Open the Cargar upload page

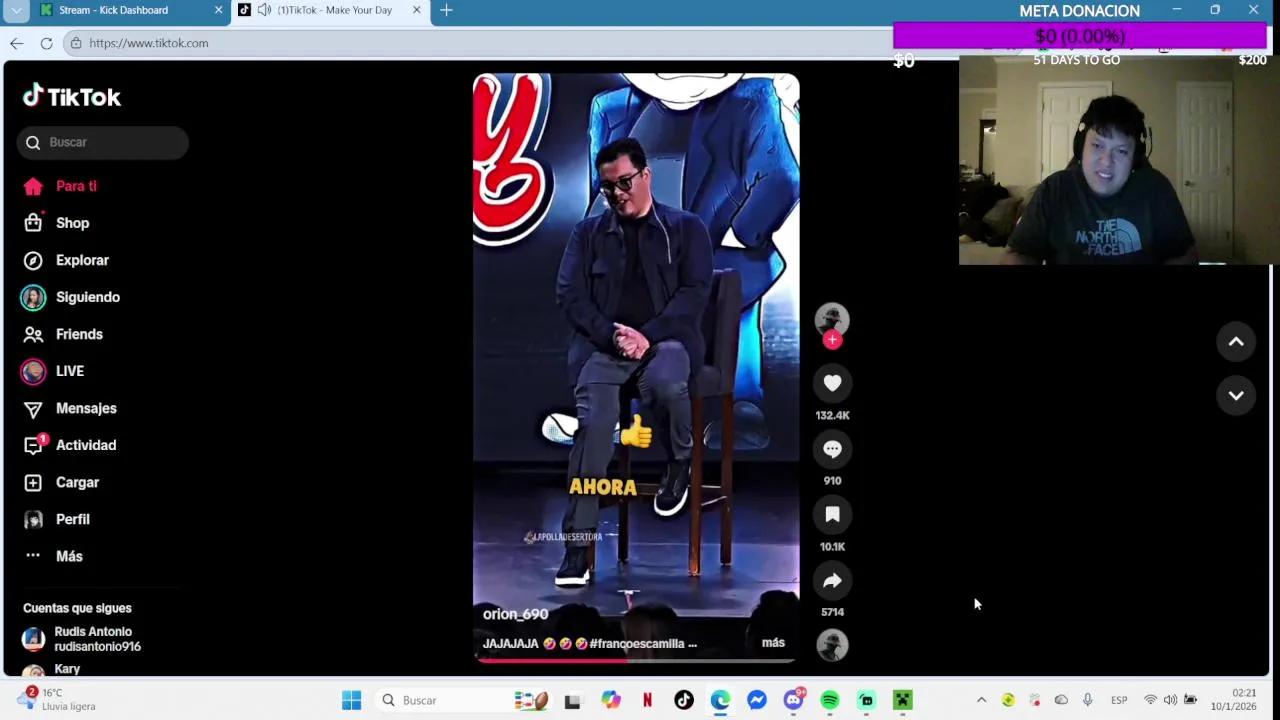62,482
